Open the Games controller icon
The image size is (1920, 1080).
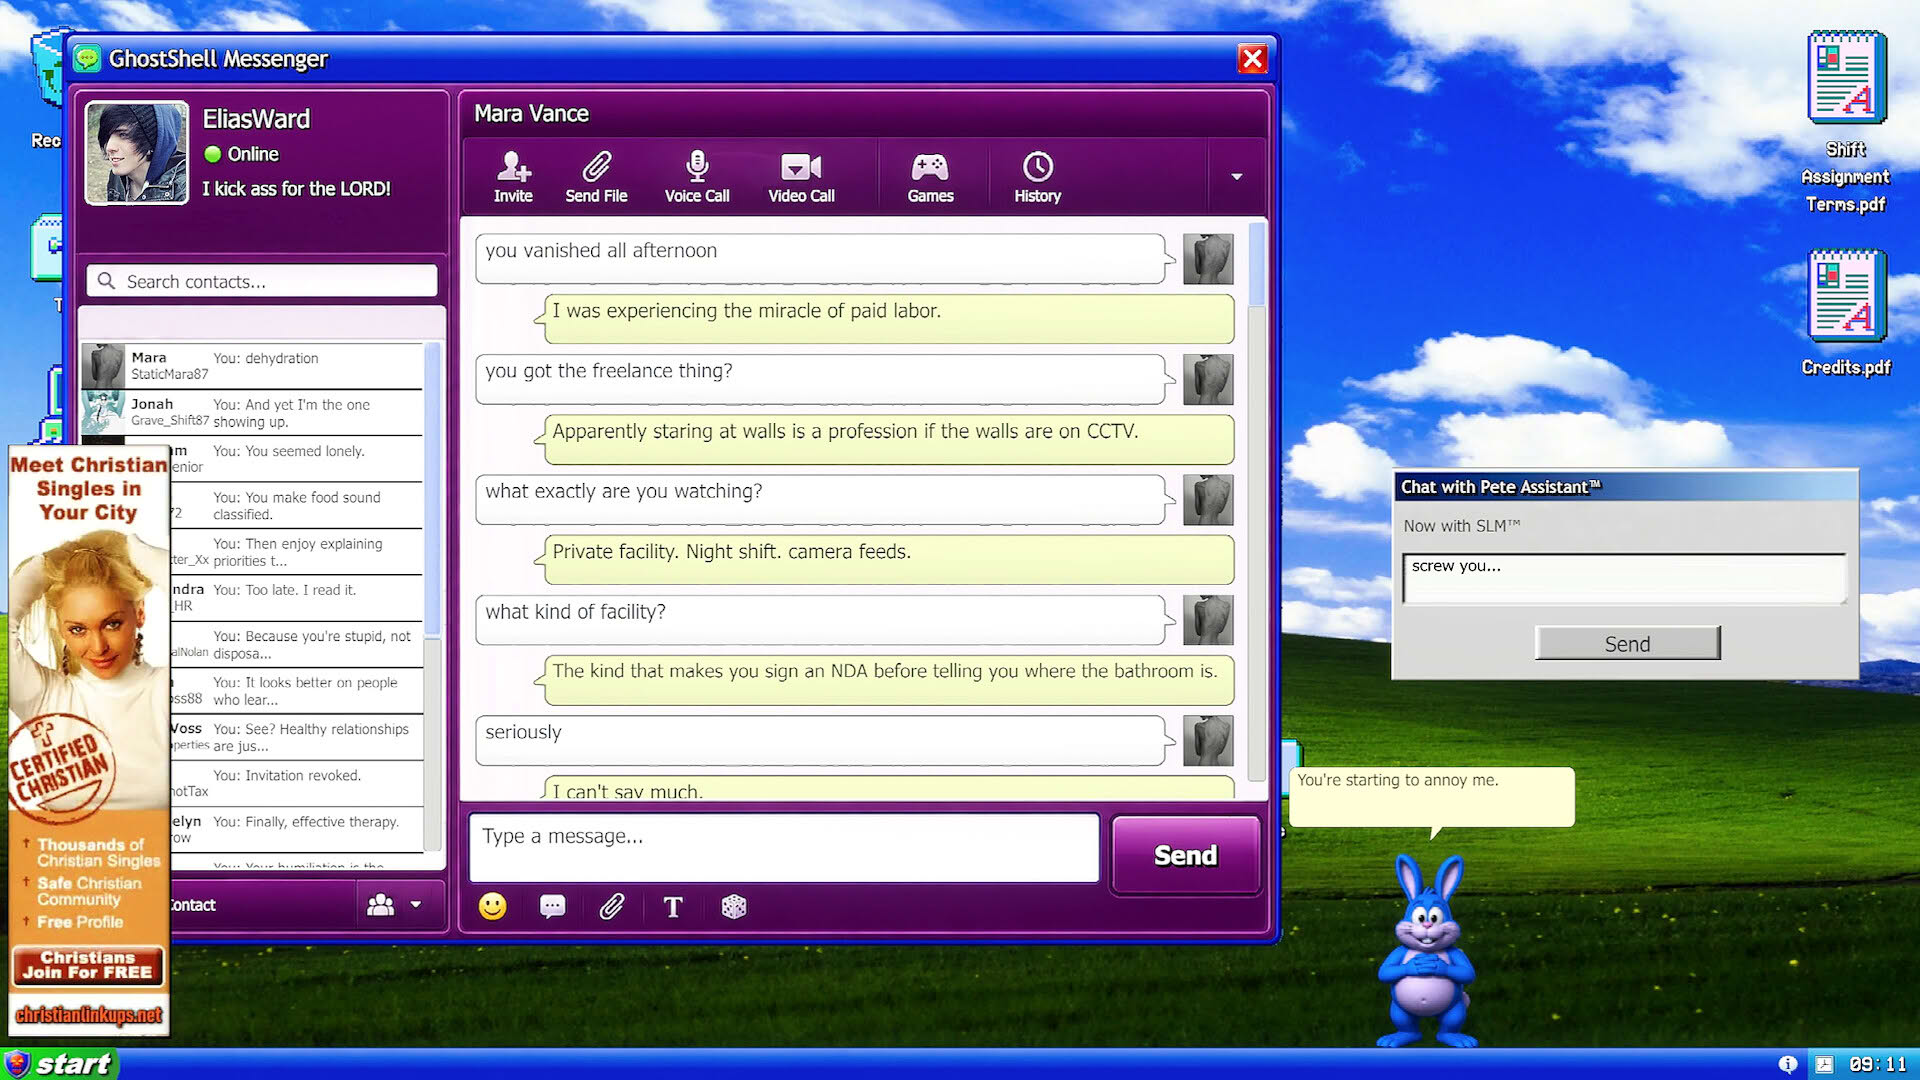[x=930, y=177]
